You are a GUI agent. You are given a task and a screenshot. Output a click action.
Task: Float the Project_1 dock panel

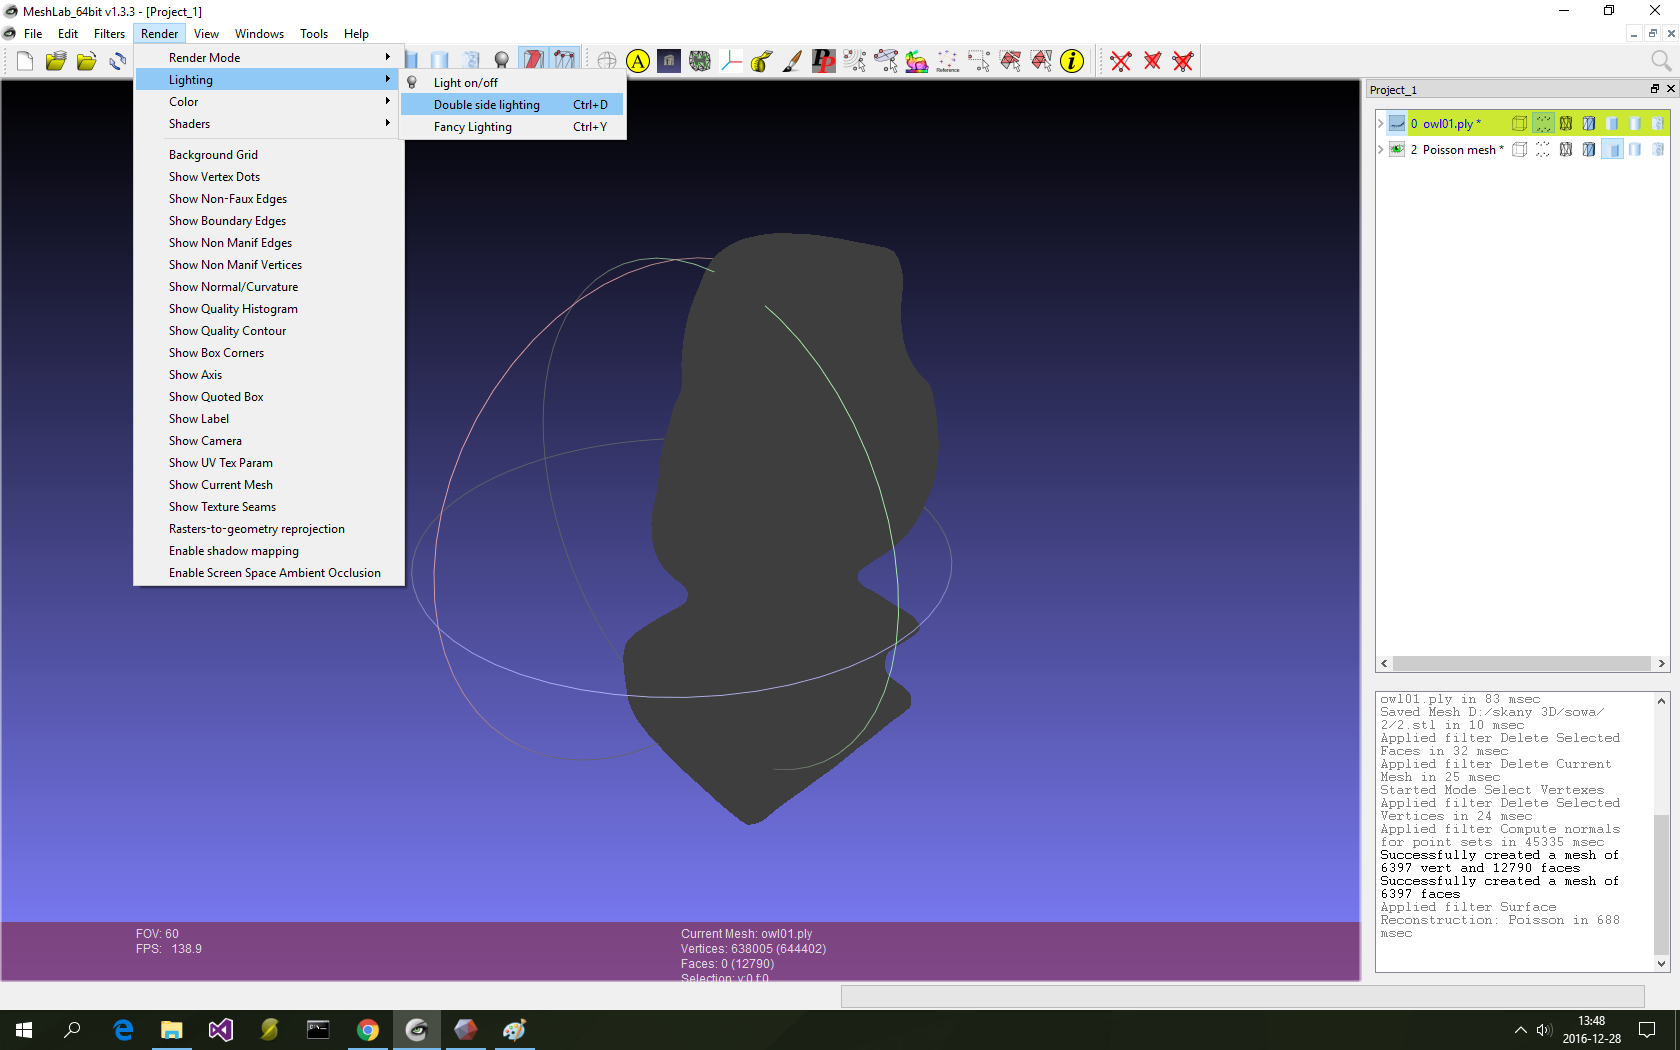1654,89
